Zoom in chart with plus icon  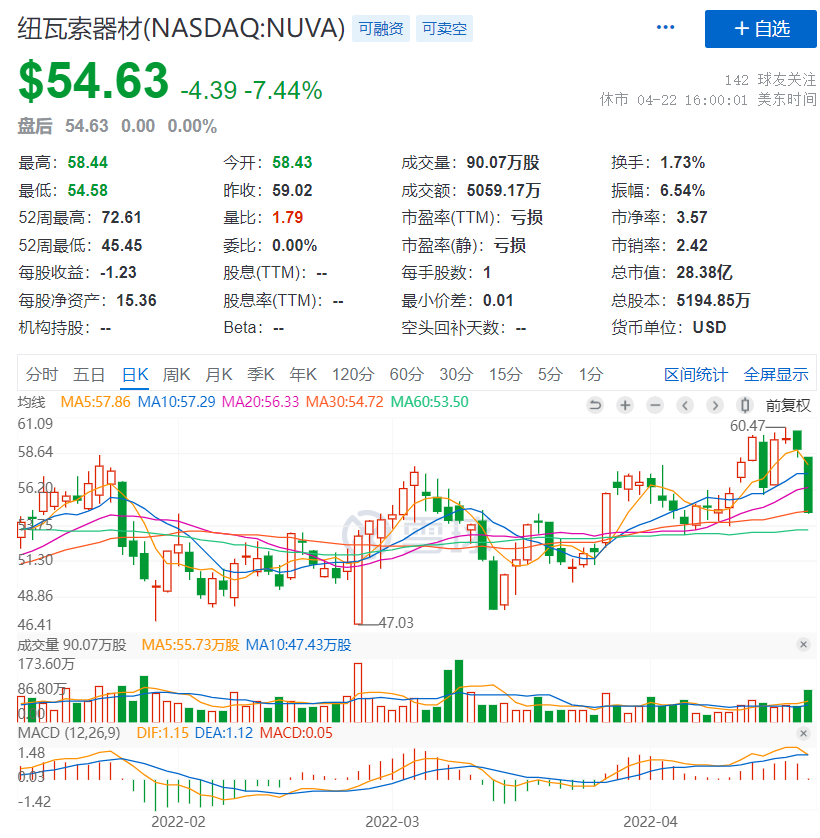tap(625, 406)
